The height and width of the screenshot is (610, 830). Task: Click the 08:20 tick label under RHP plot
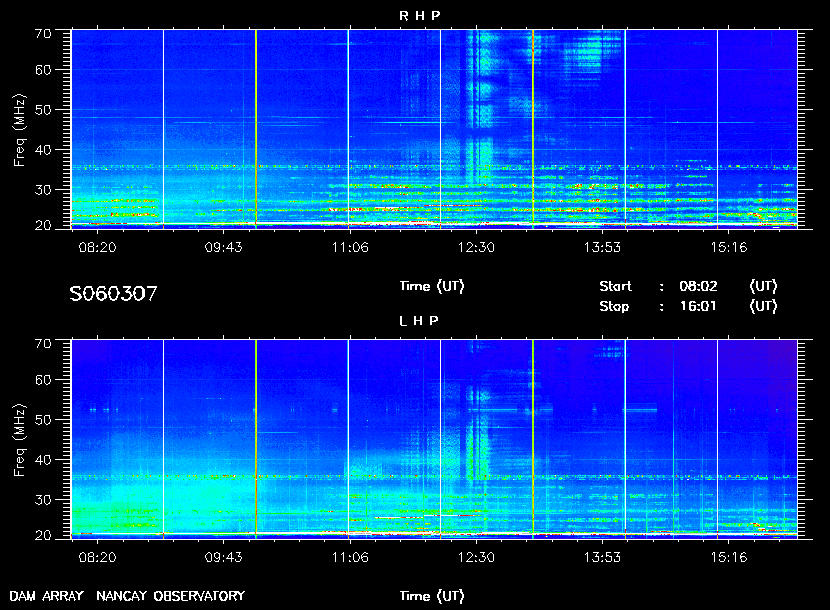point(97,247)
